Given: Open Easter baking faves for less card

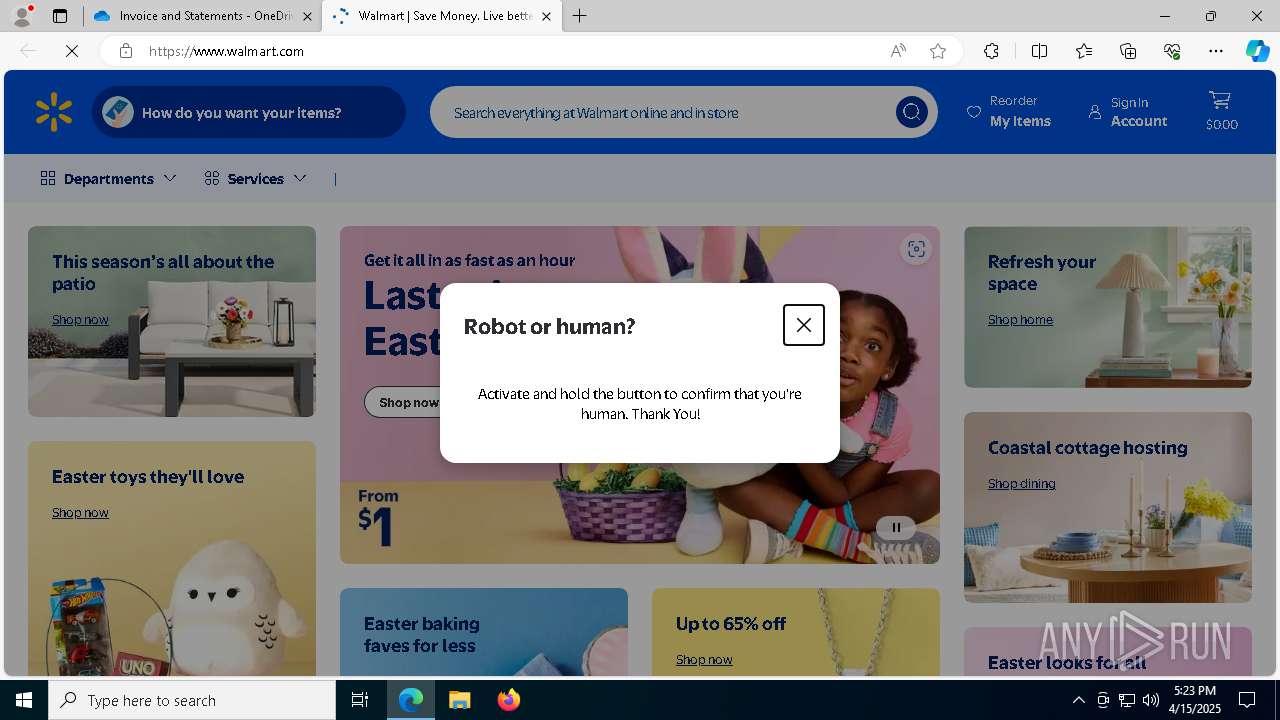Looking at the screenshot, I should pyautogui.click(x=484, y=632).
